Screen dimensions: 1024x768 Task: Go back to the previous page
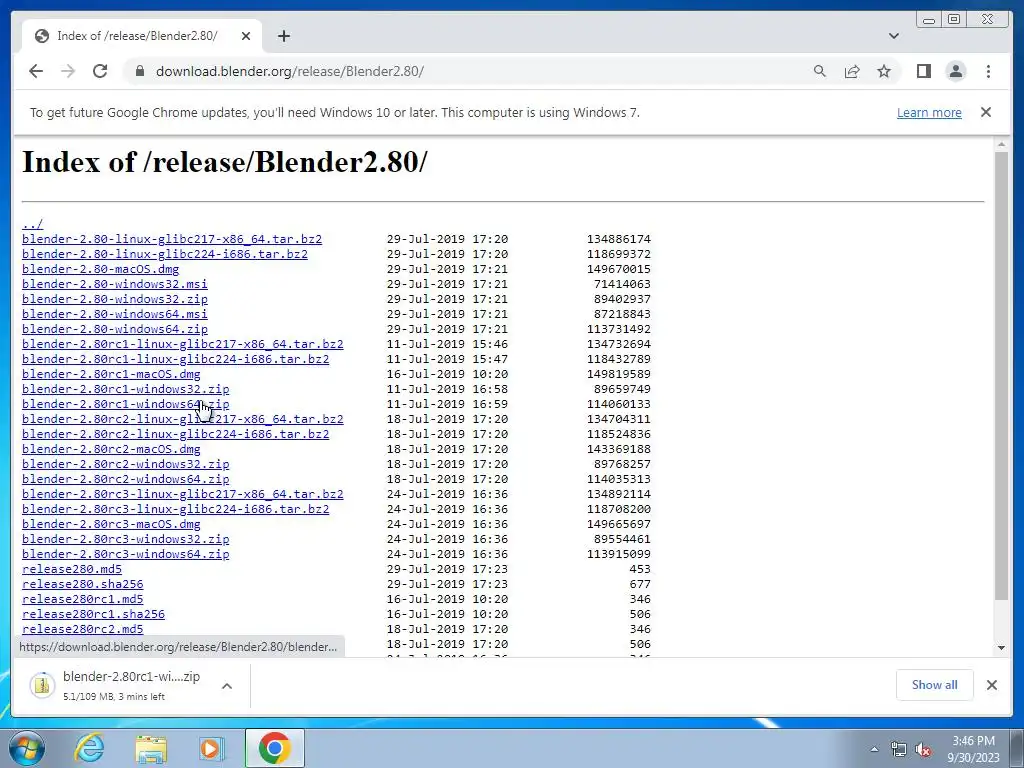point(36,71)
